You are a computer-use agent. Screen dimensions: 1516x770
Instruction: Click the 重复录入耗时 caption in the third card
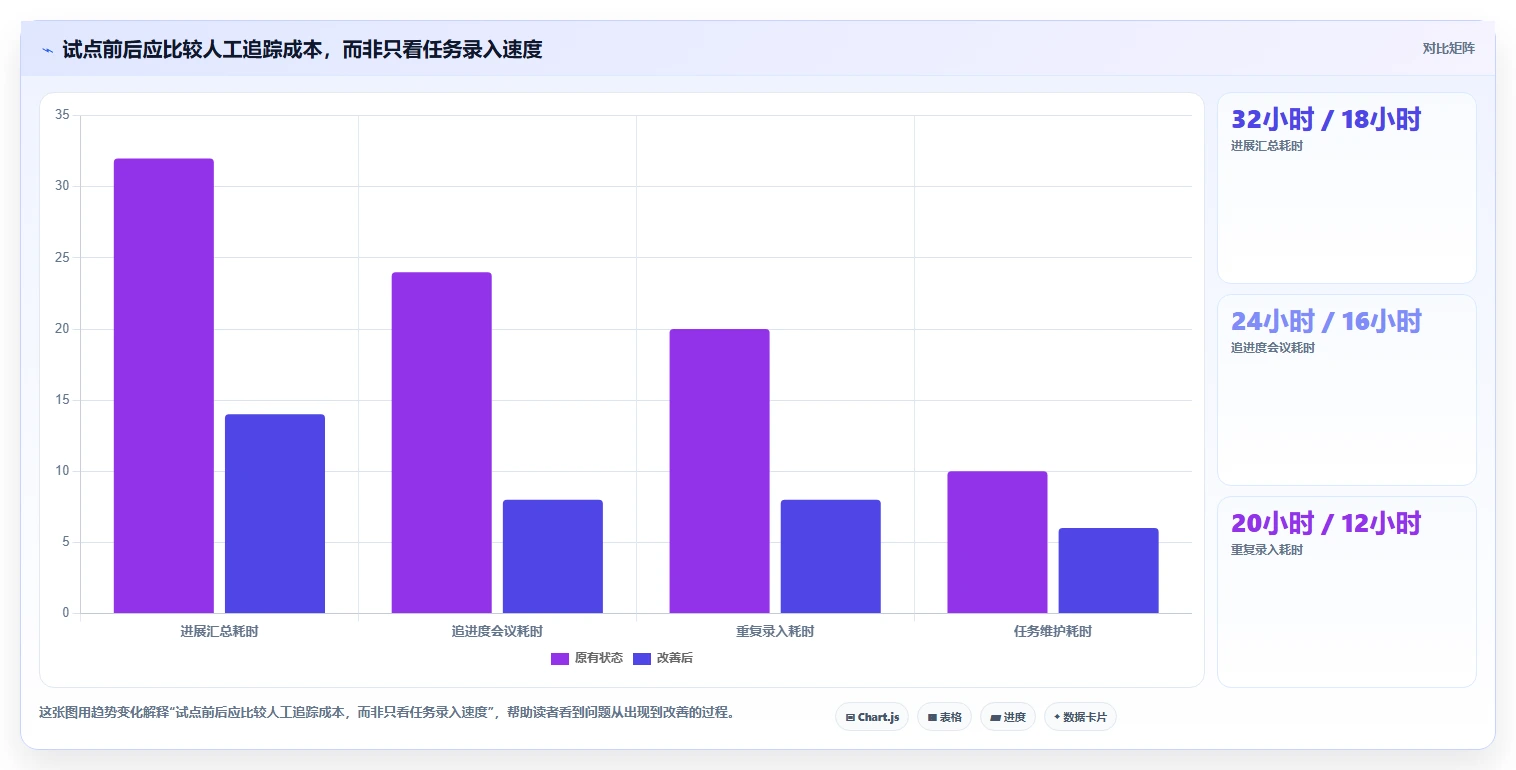1267,550
